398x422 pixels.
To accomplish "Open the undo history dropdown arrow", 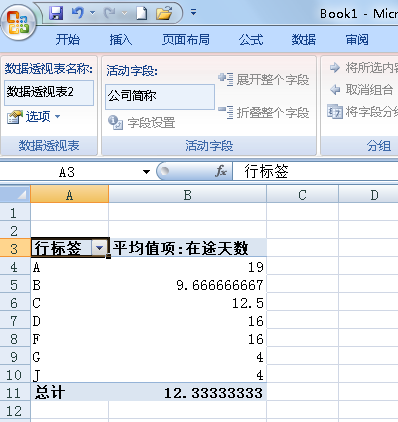I will click(92, 13).
